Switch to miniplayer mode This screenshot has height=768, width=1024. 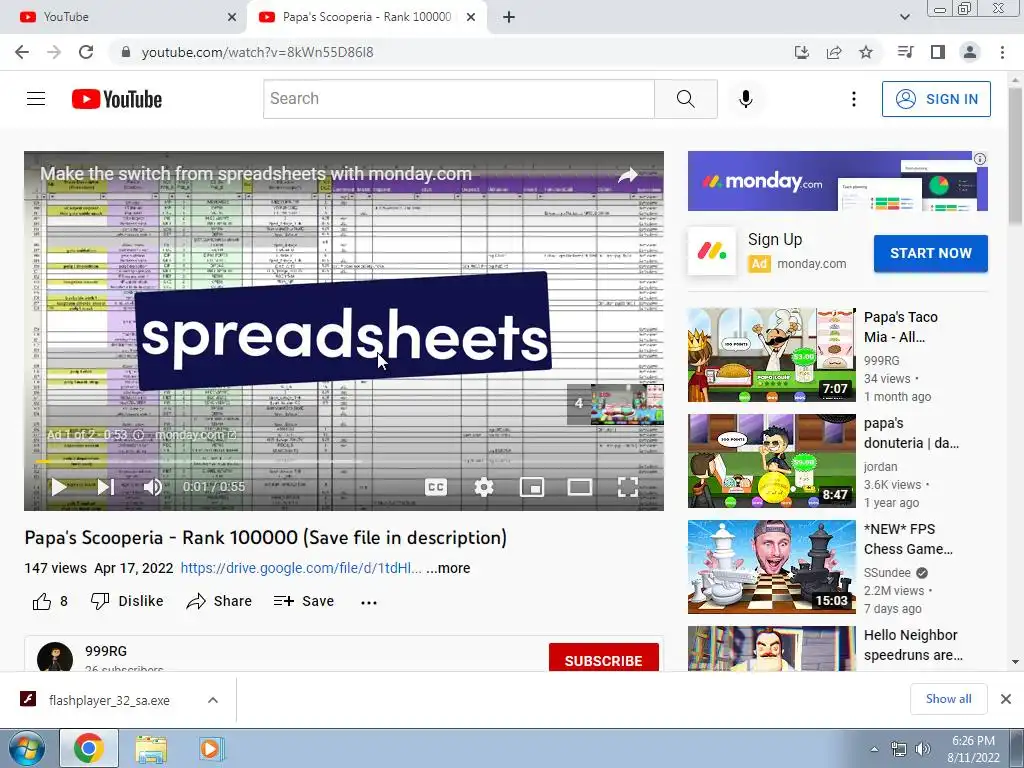click(x=532, y=487)
